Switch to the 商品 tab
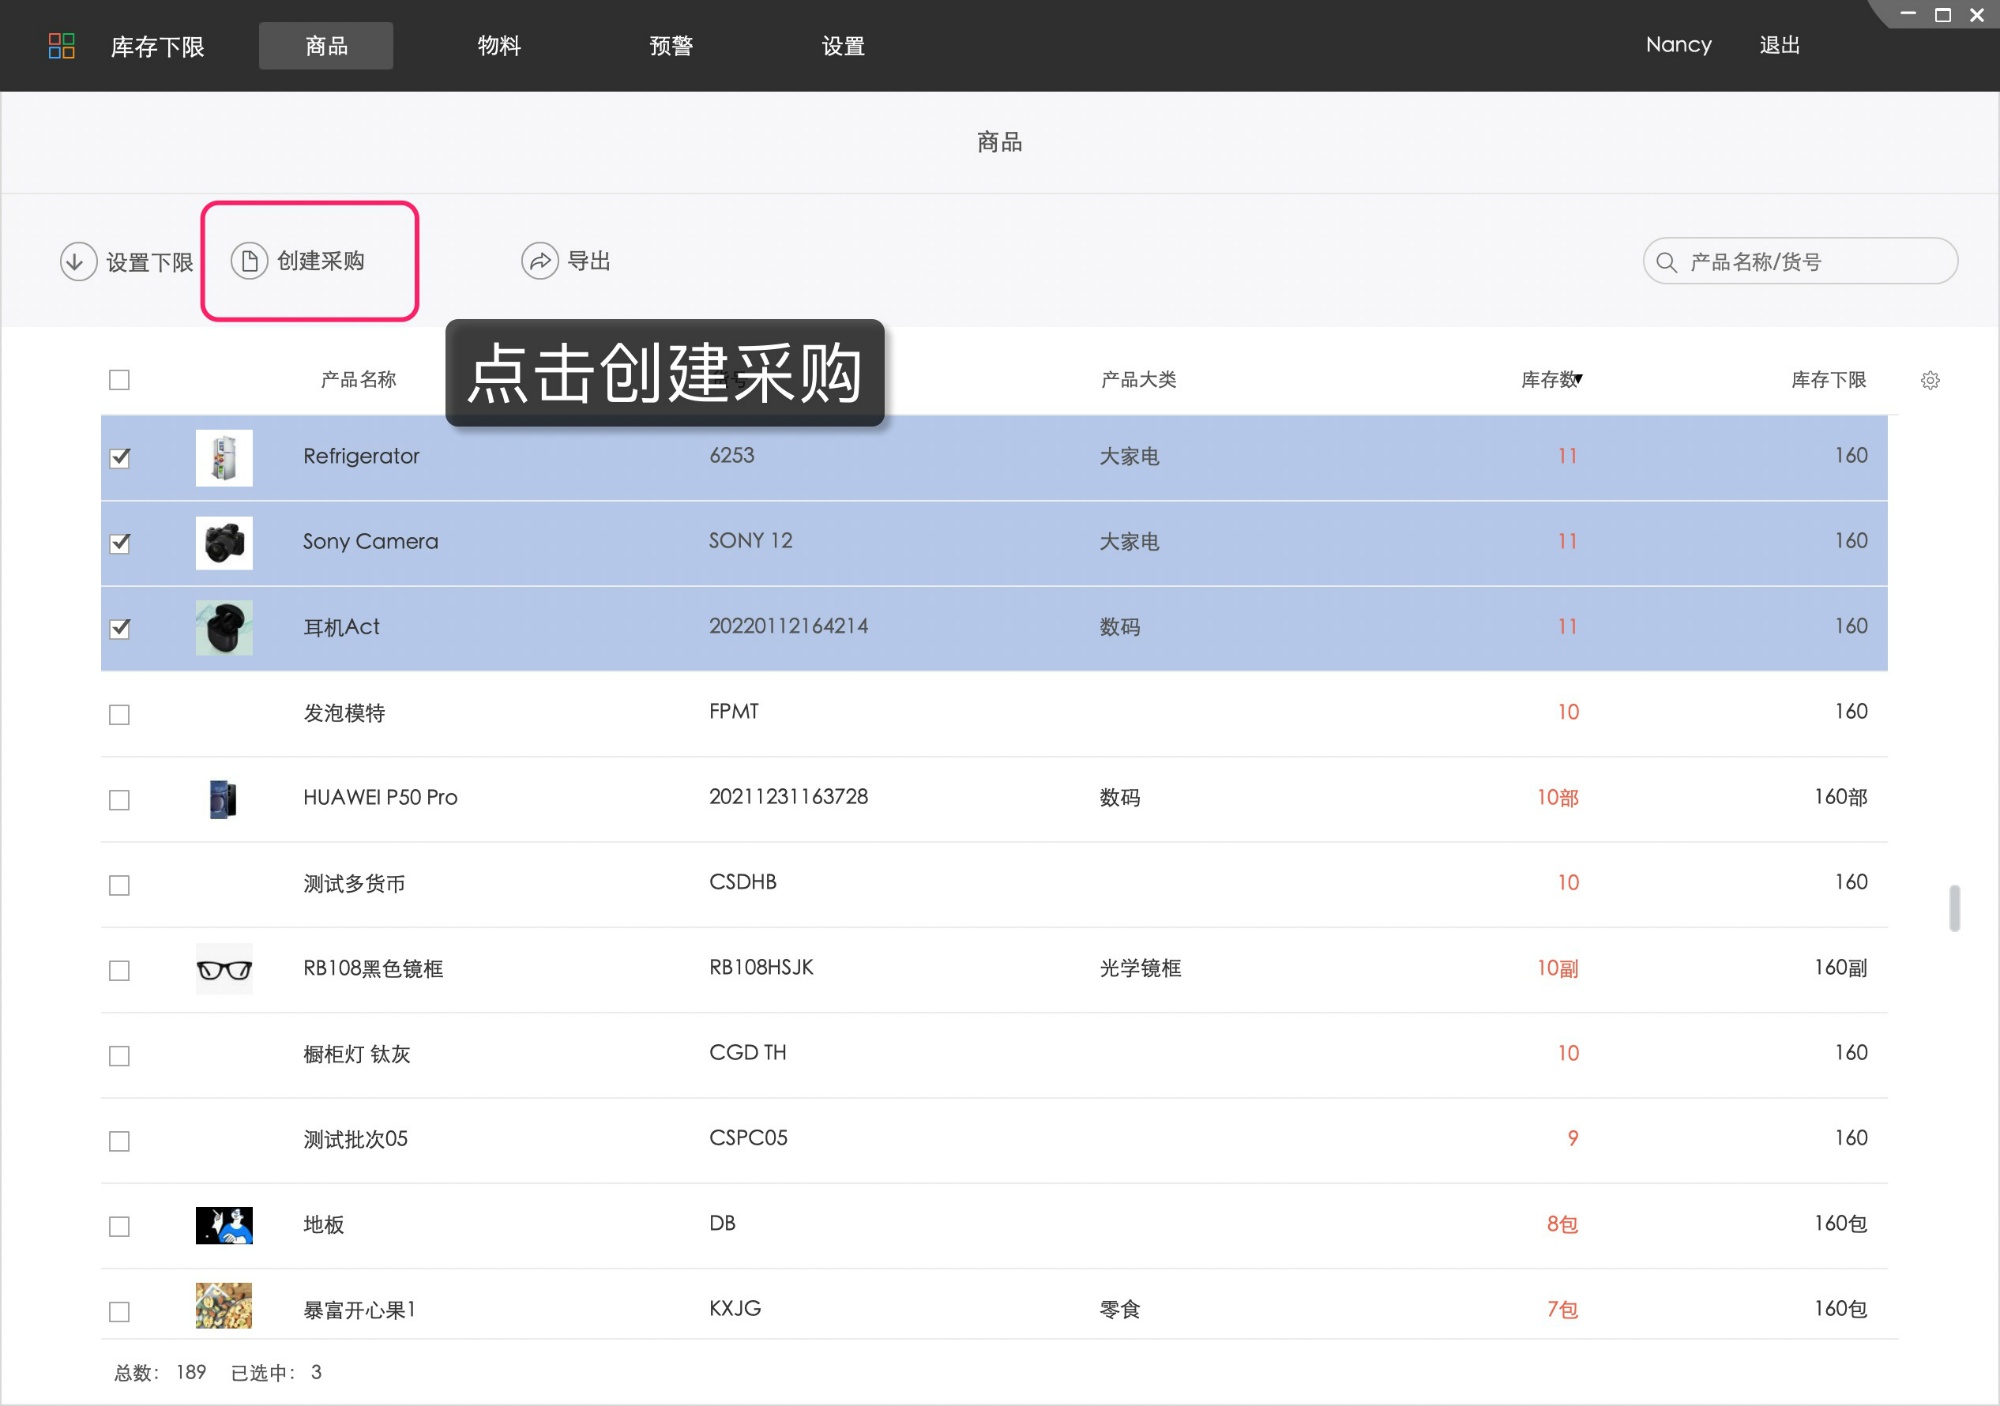The width and height of the screenshot is (2000, 1406). pos(326,46)
